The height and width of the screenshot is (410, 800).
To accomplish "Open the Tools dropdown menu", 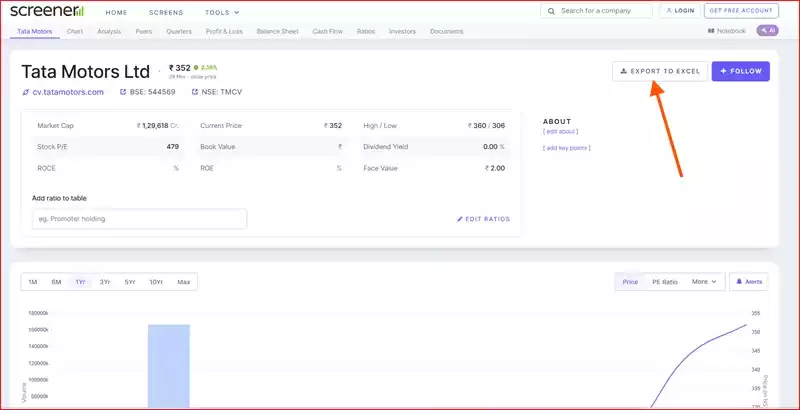I will tap(222, 12).
